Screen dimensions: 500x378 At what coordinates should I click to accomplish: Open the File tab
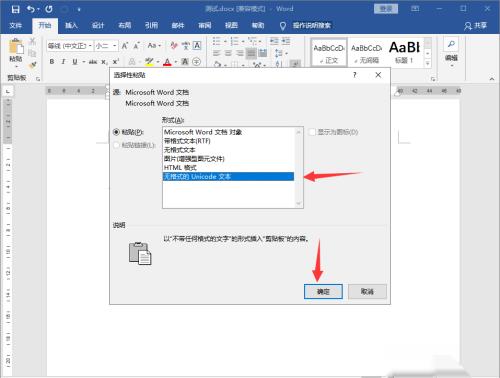point(15,25)
